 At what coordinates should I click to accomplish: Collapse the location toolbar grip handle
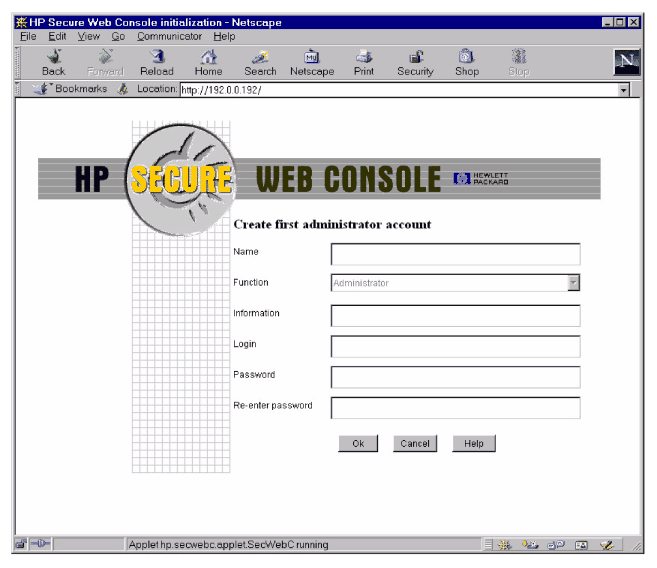pos(17,89)
